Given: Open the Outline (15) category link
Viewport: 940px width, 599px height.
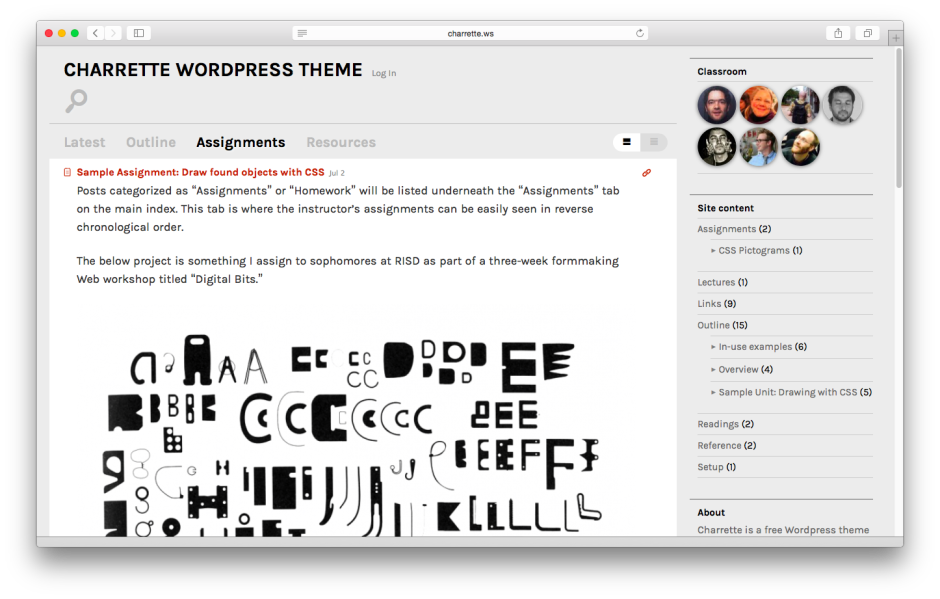Looking at the screenshot, I should [x=722, y=326].
